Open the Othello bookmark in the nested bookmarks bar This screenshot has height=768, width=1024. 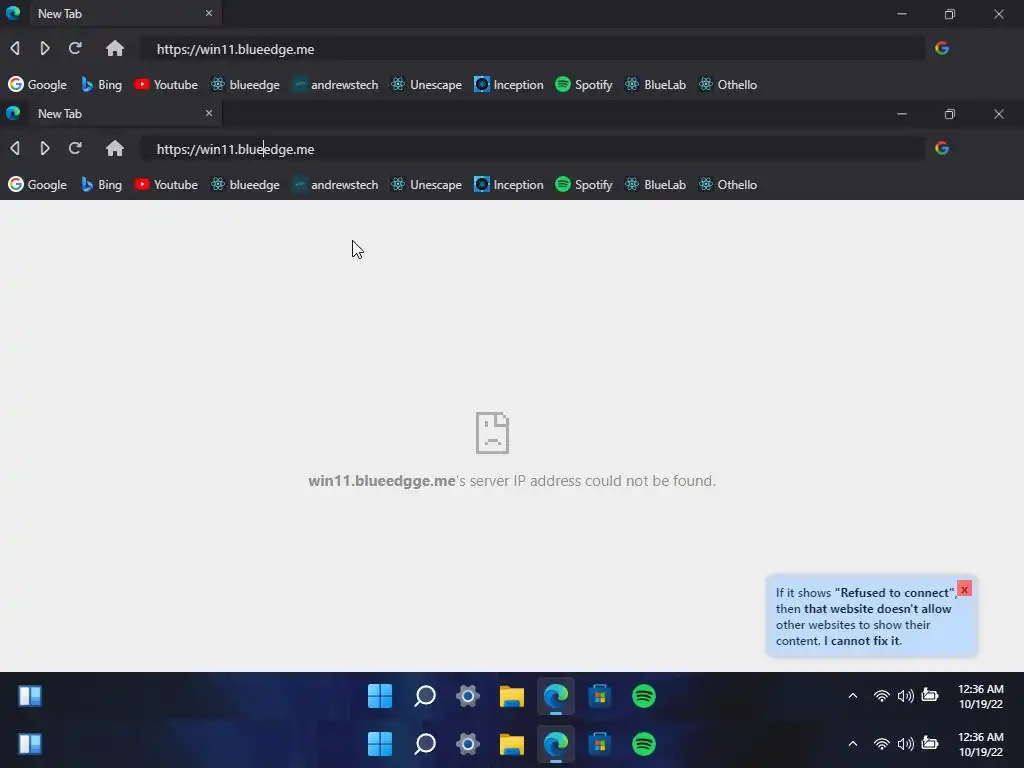[x=728, y=184]
